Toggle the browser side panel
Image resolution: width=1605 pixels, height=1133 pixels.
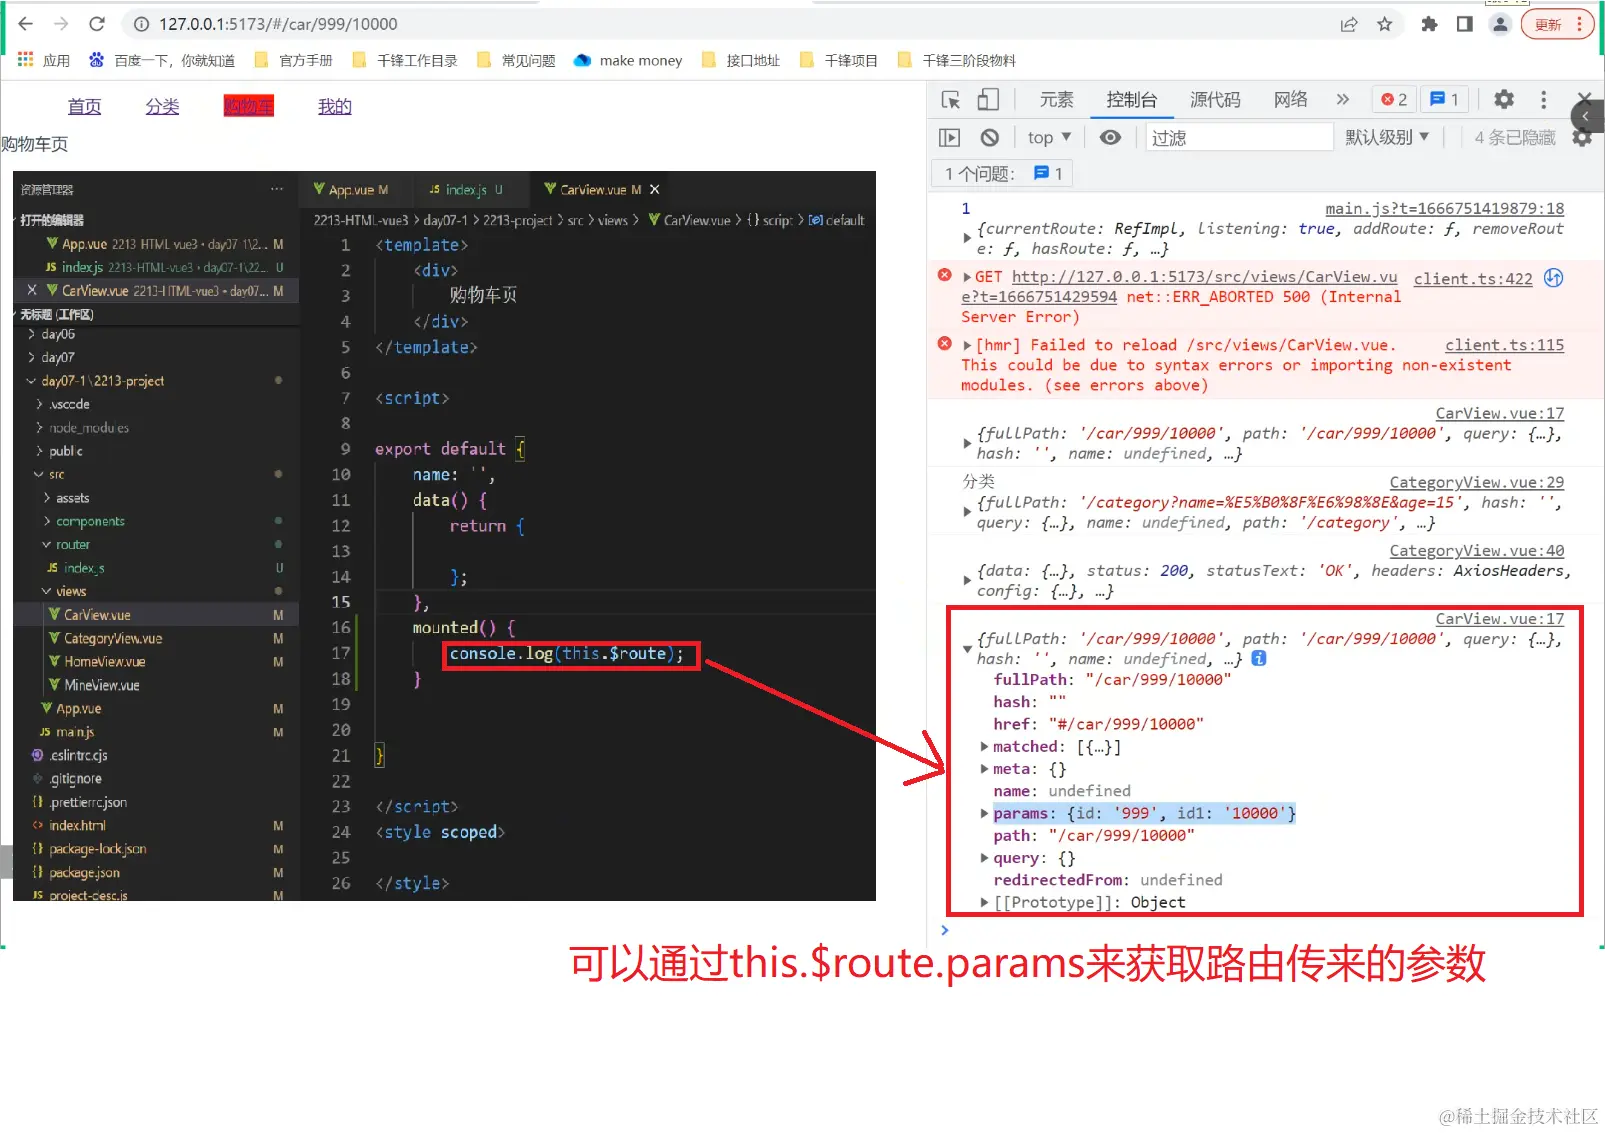point(1465,24)
